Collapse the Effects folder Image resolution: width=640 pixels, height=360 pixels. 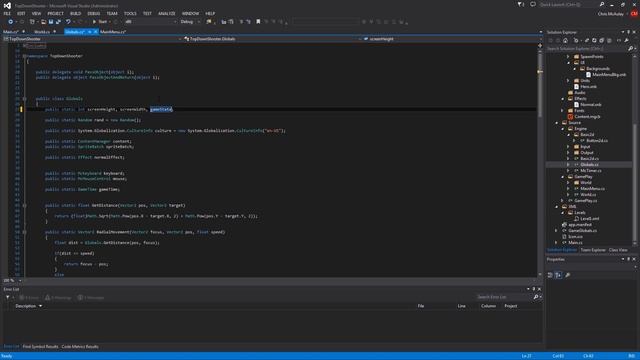(562, 99)
